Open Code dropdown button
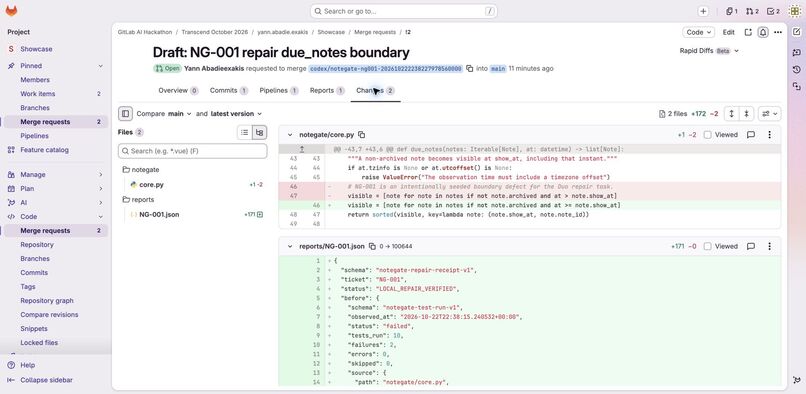806x394 pixels. point(699,32)
